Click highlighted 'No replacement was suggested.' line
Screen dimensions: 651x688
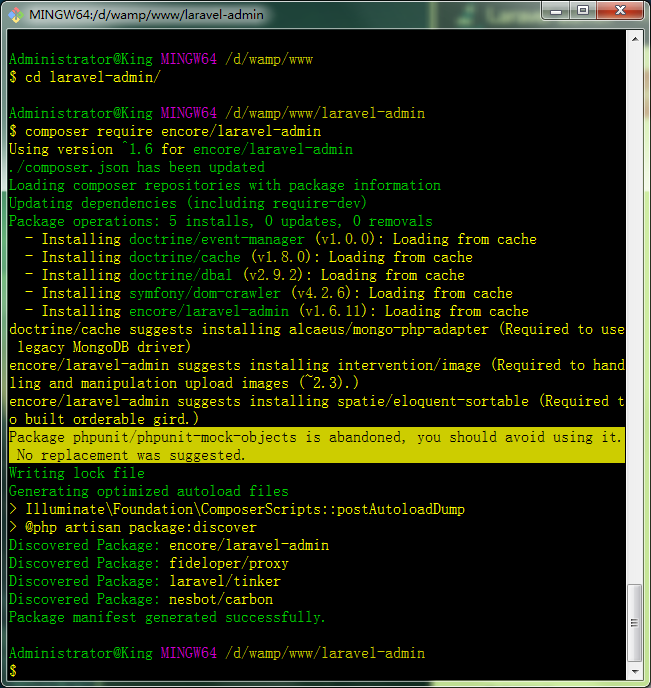[x=131, y=455]
